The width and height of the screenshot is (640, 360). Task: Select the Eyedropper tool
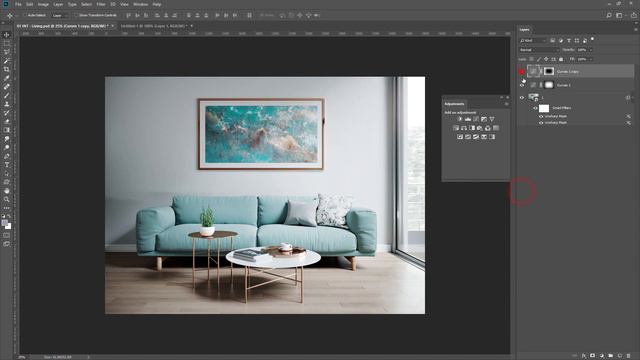(x=7, y=78)
